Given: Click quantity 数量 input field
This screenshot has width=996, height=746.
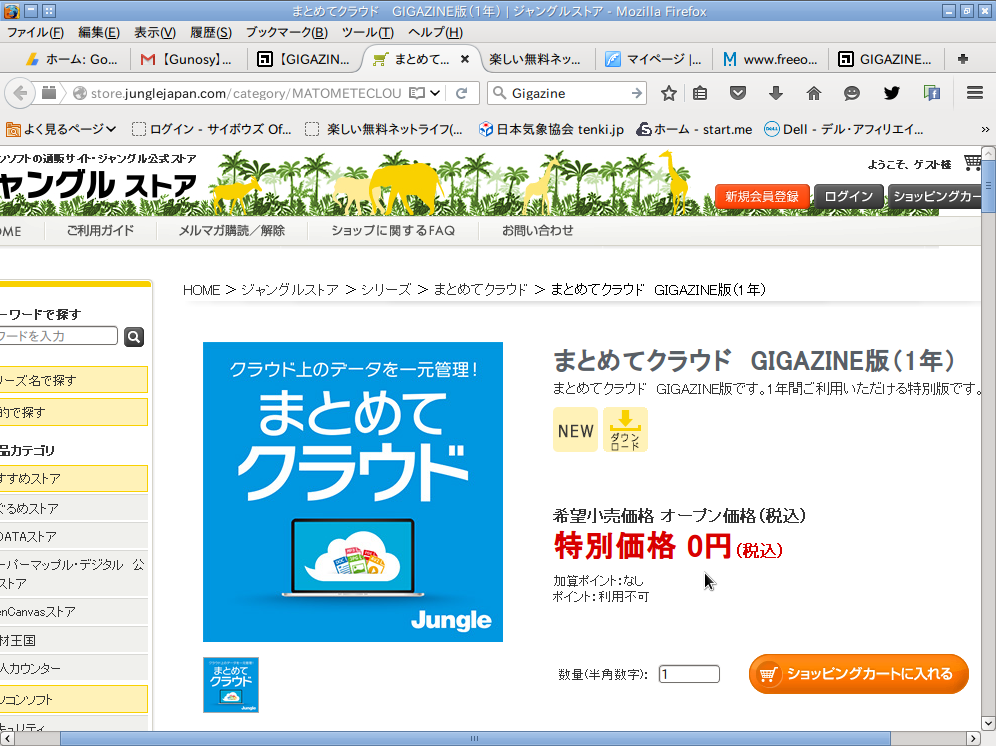Looking at the screenshot, I should pyautogui.click(x=689, y=674).
